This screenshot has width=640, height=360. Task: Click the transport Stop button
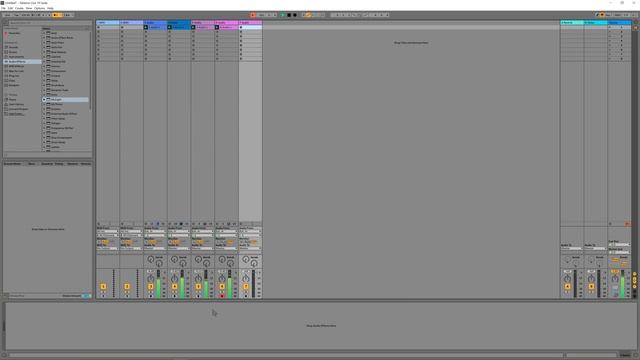(289, 15)
